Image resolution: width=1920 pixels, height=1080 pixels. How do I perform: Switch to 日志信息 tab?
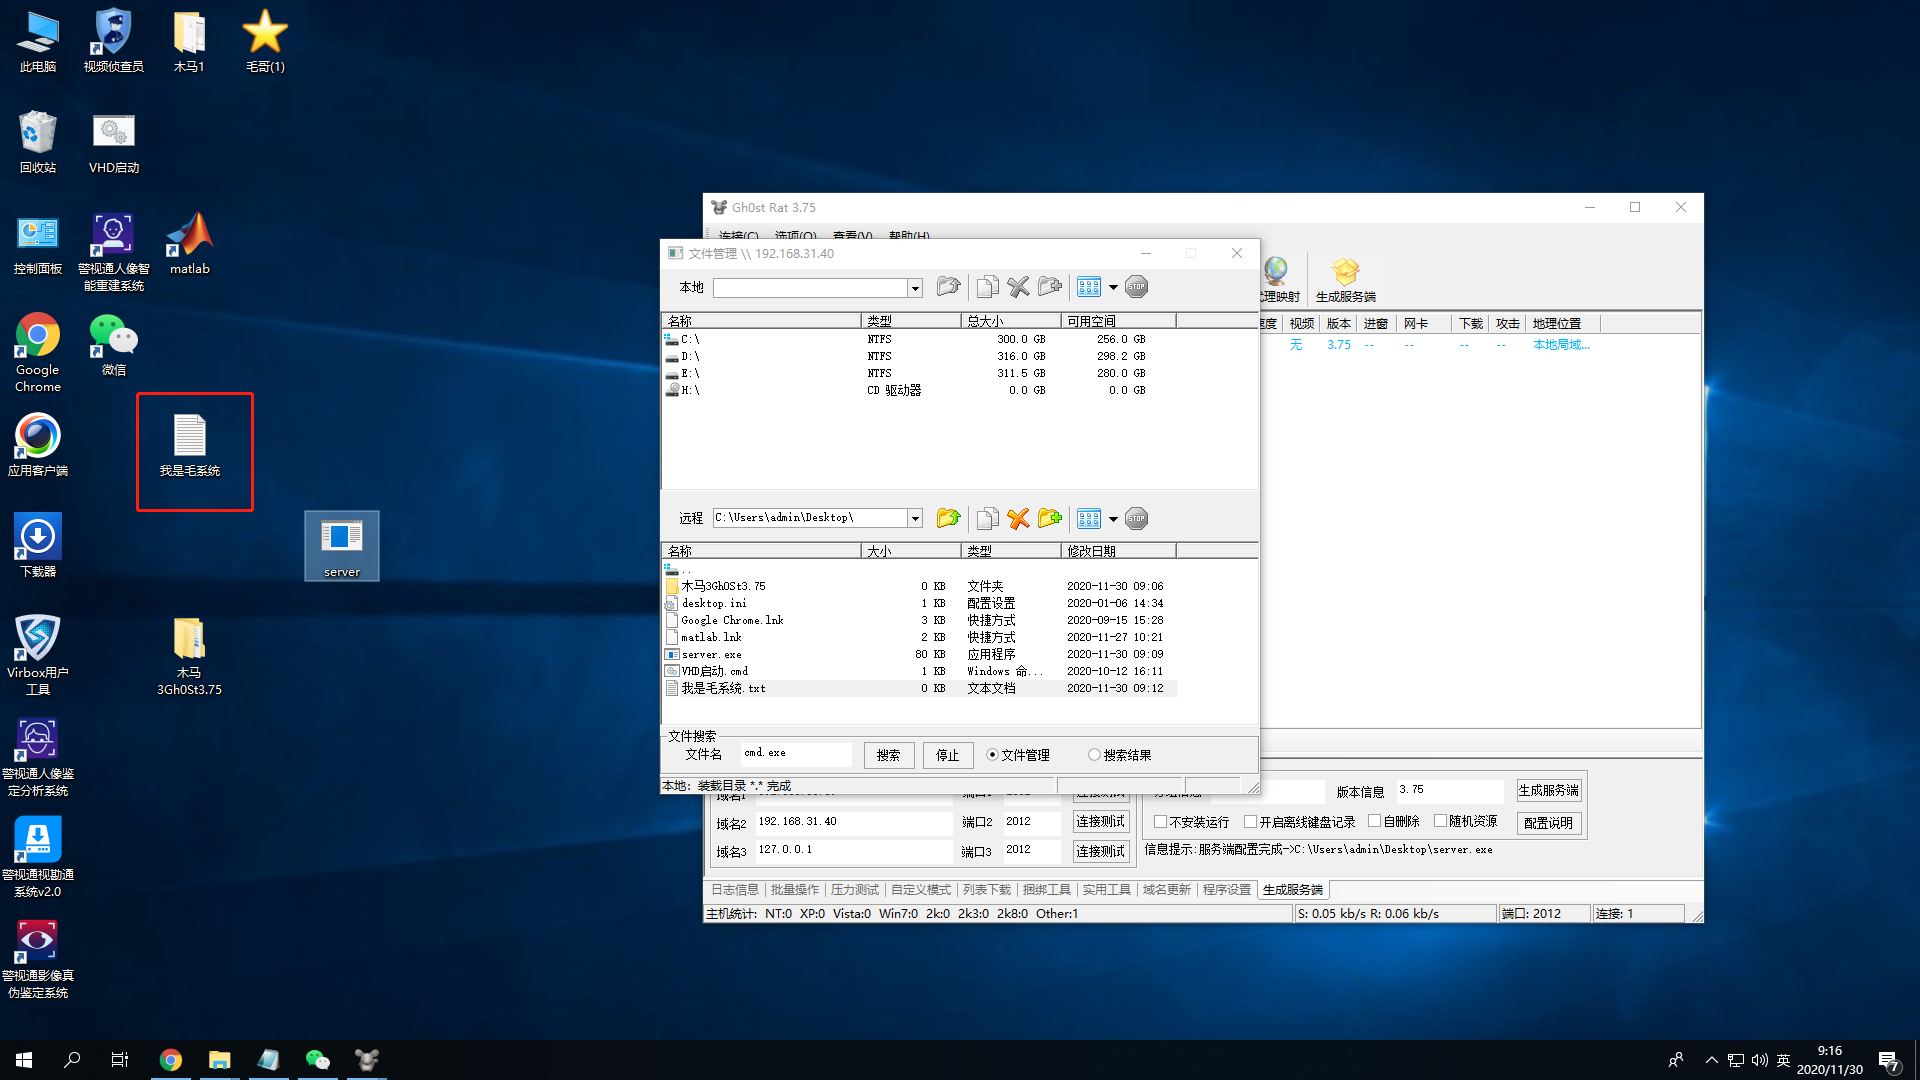click(735, 890)
